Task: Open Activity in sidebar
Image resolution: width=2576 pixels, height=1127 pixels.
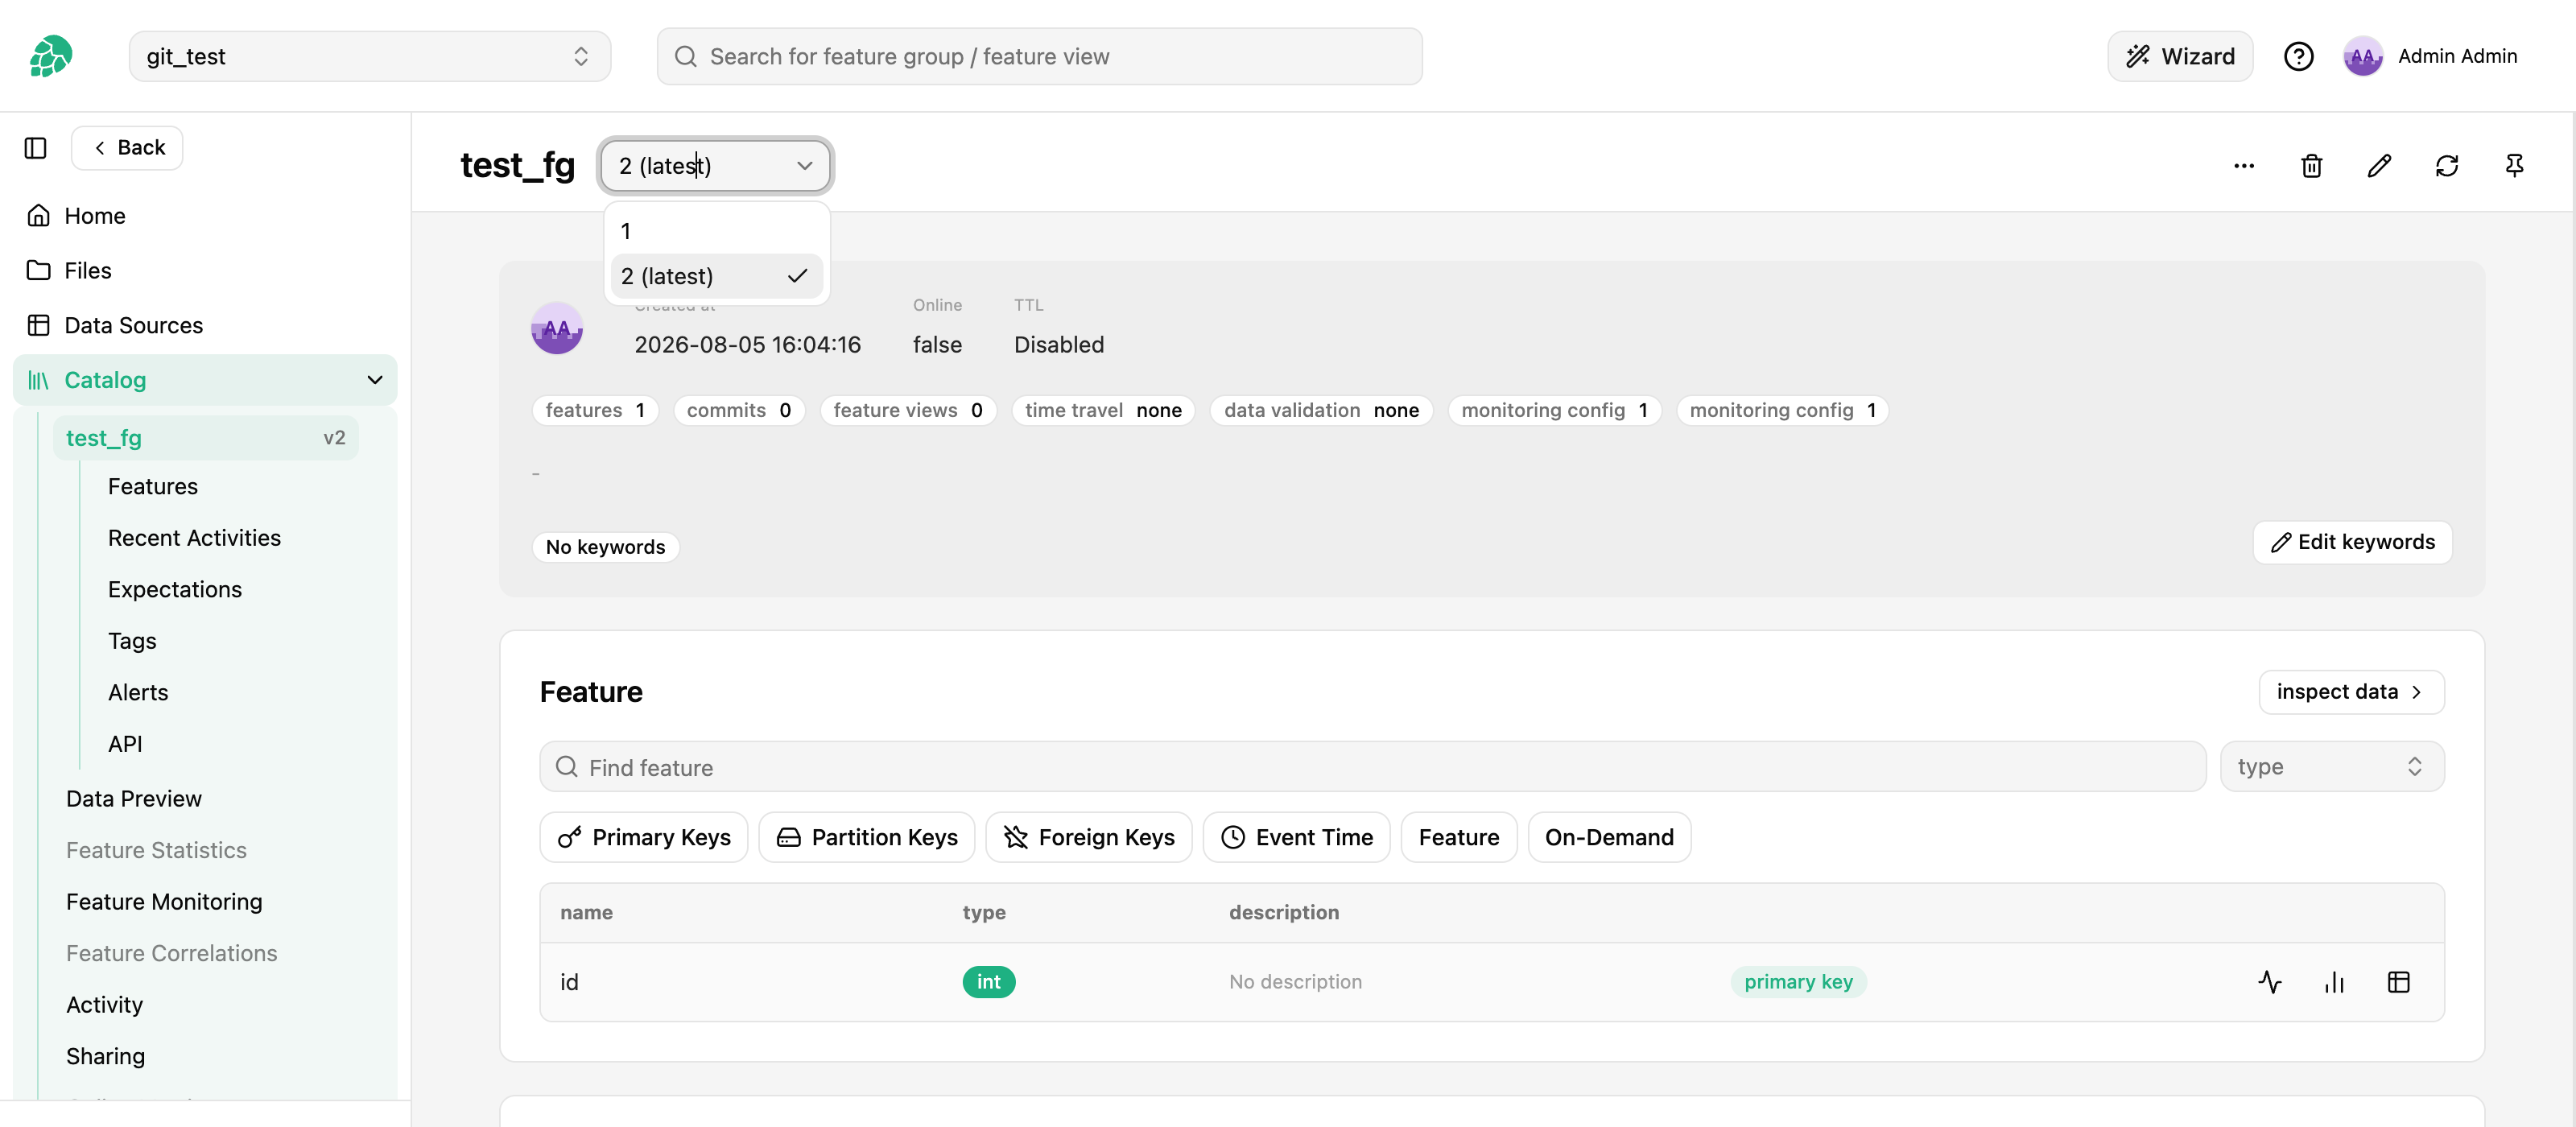Action: 104,1005
